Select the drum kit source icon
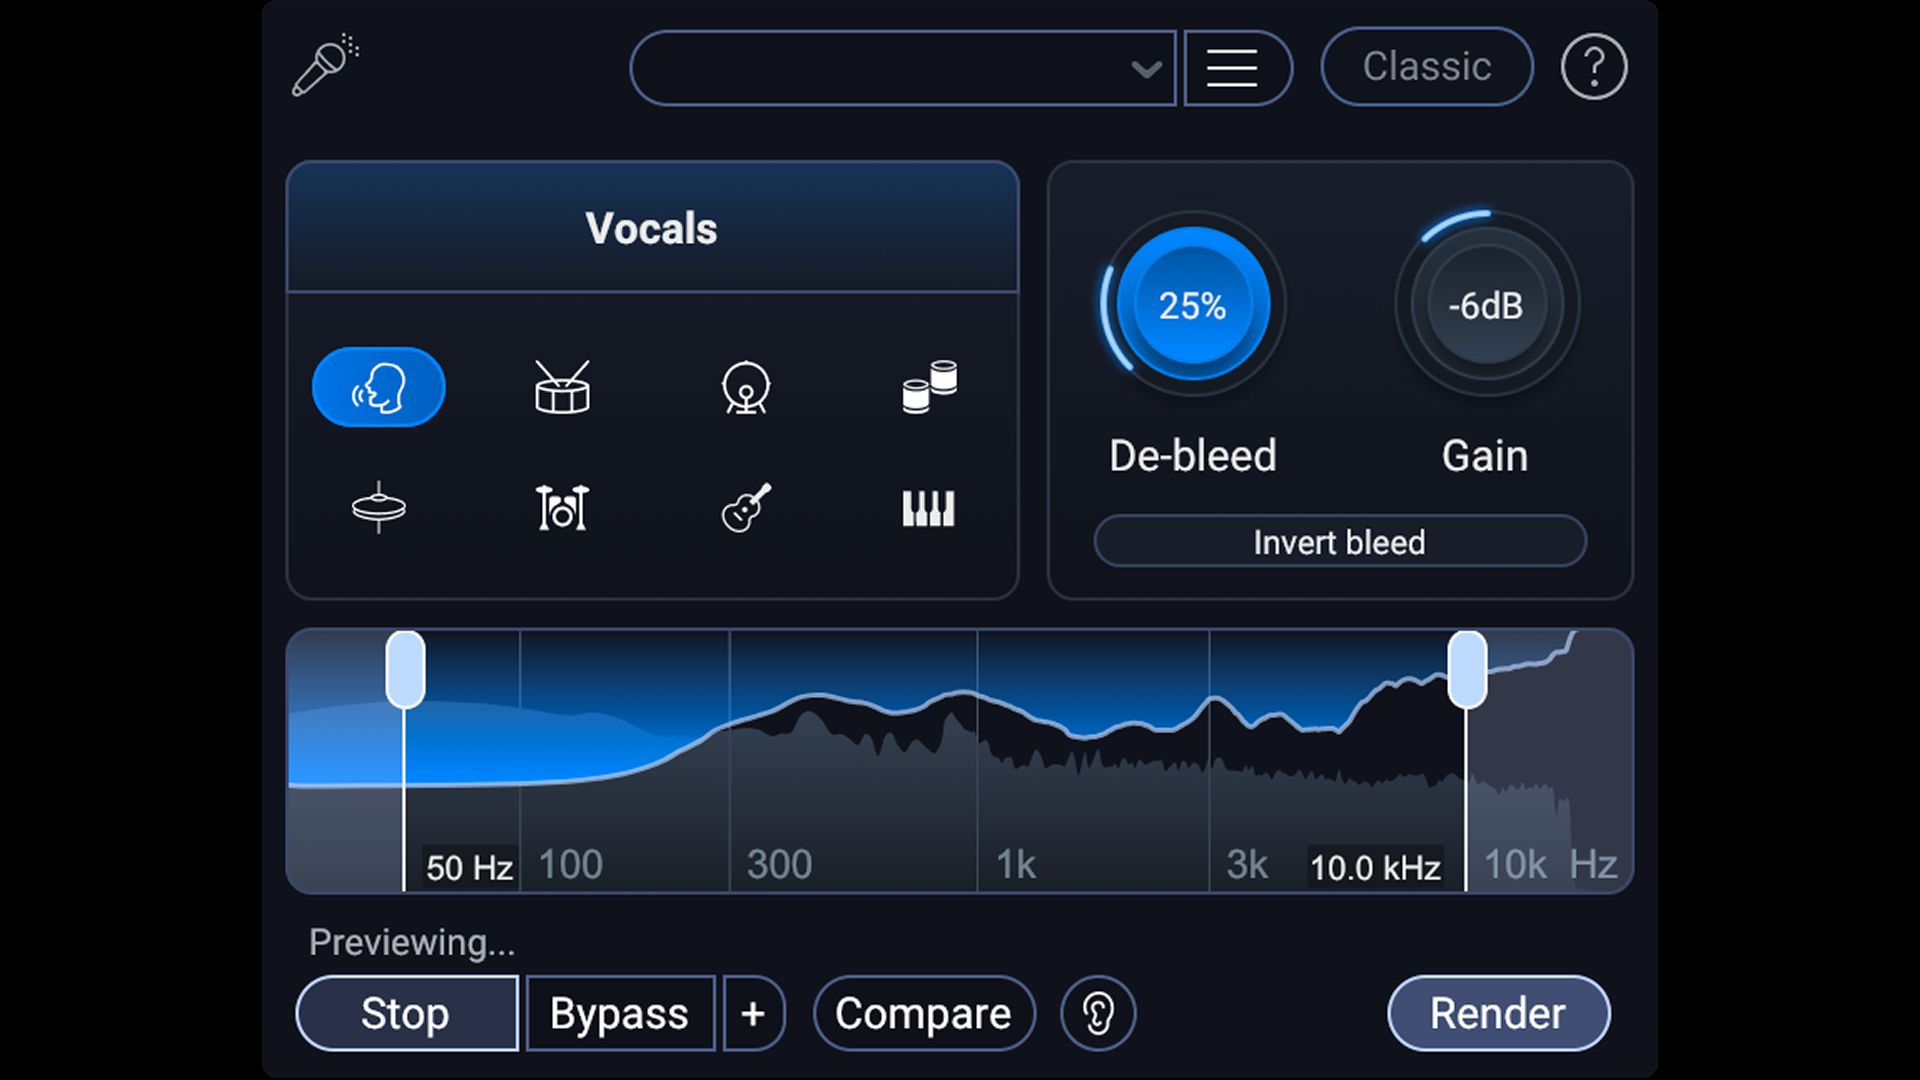This screenshot has width=1920, height=1080. point(562,508)
